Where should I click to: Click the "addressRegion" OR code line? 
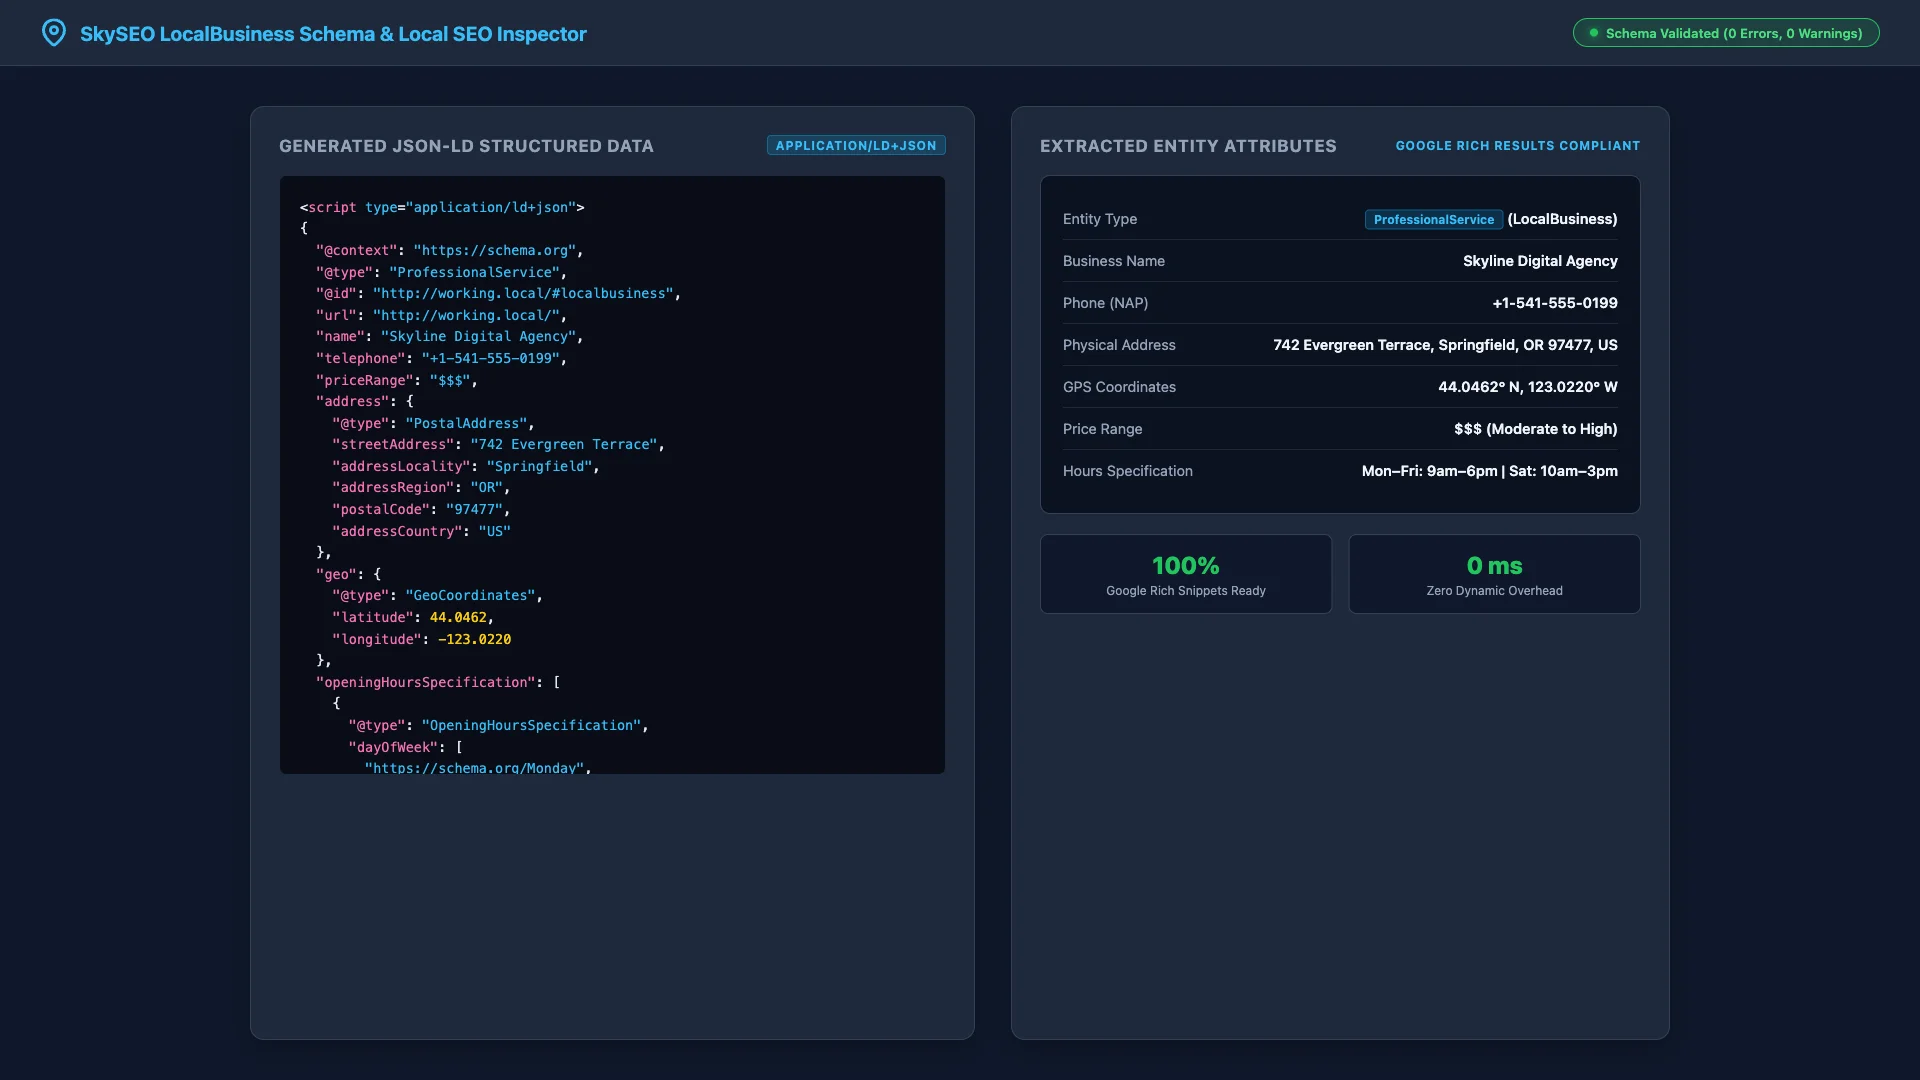(421, 487)
